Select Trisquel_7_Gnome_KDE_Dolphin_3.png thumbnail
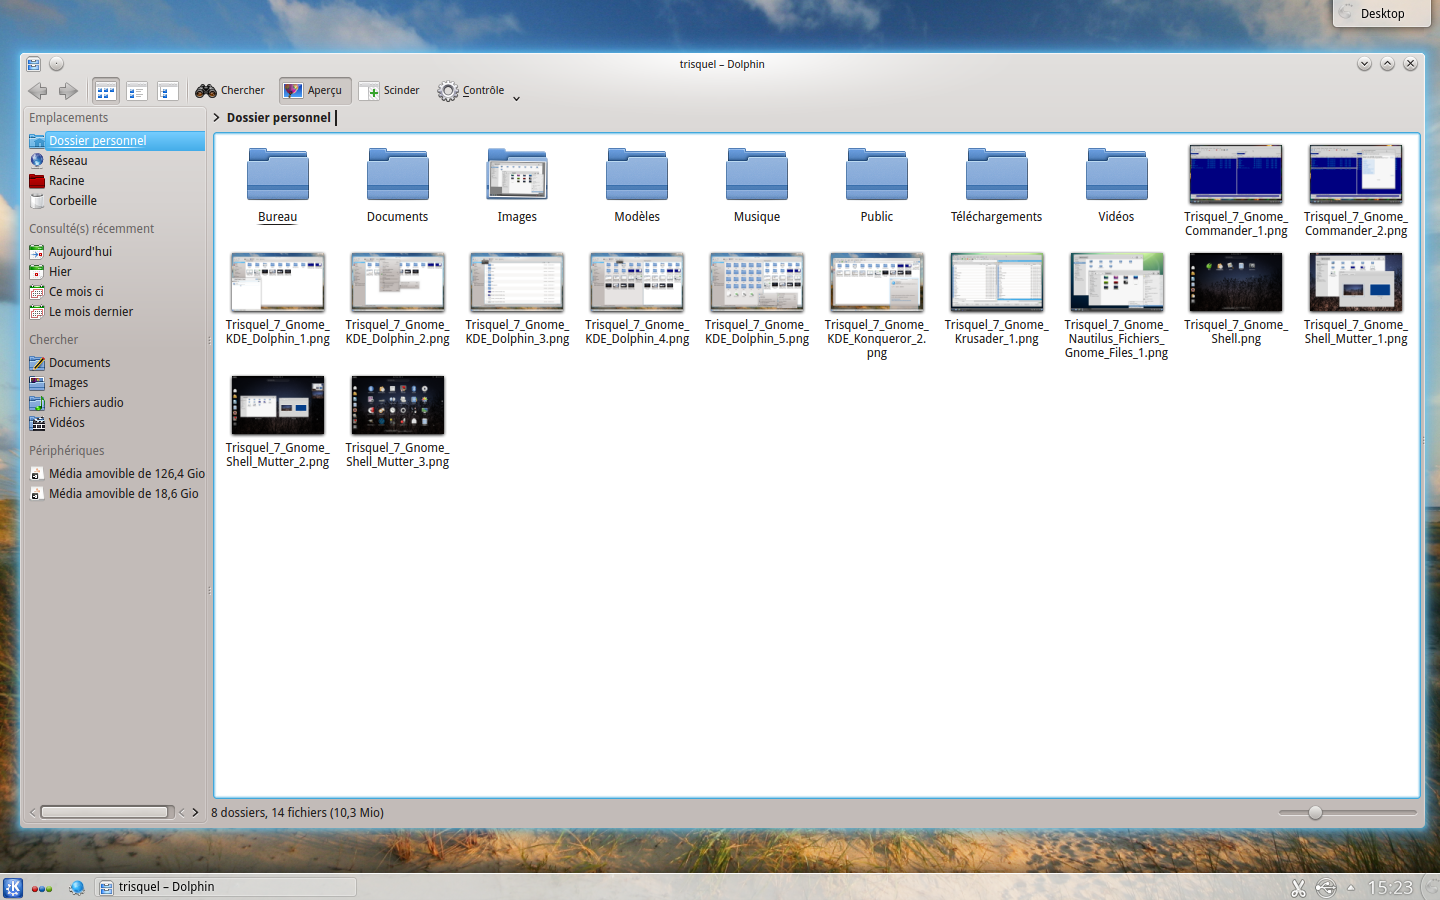Screen dimensions: 1440x900 [517, 282]
